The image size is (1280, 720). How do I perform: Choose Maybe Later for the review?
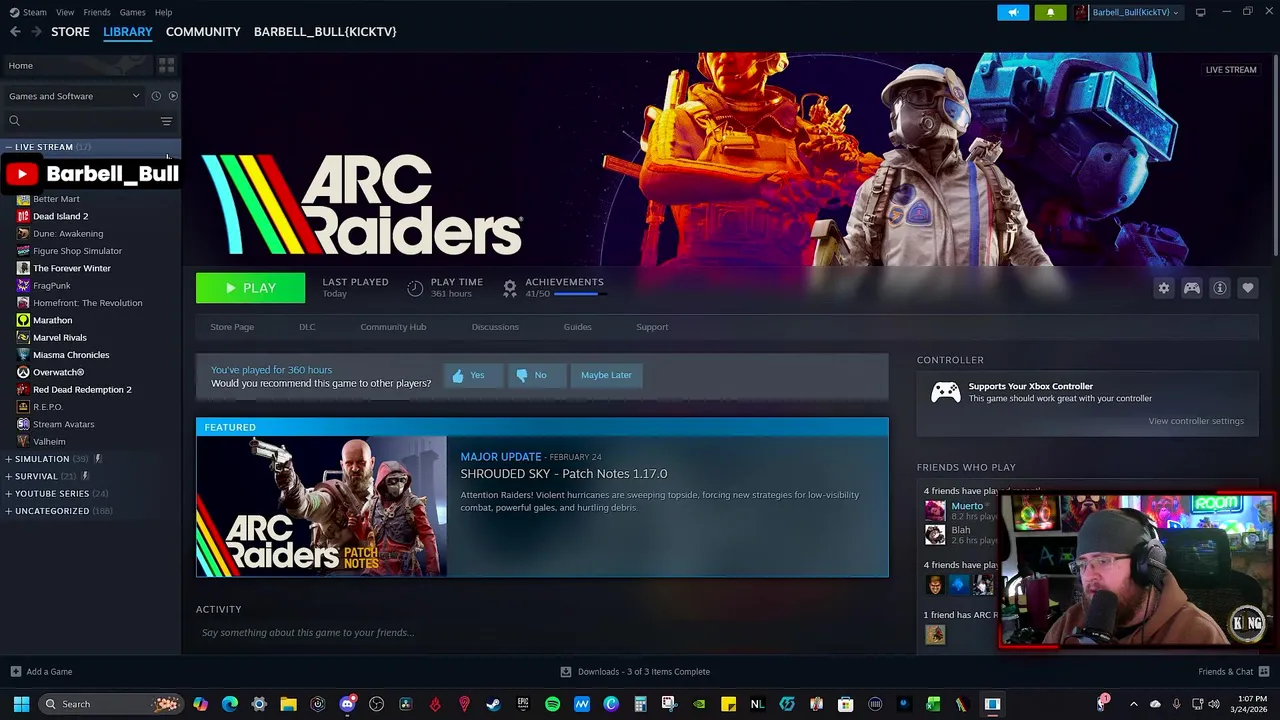[x=606, y=375]
